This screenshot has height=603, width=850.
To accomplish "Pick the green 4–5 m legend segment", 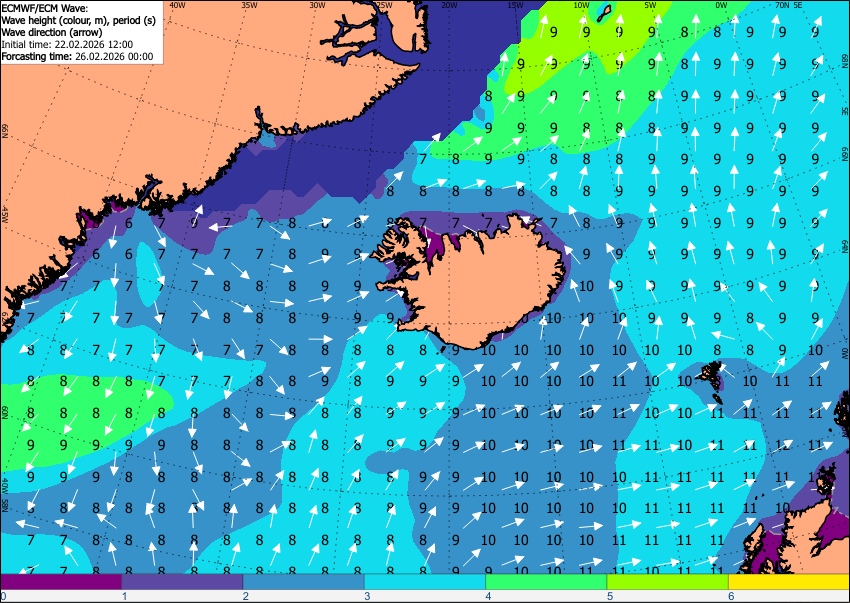I will coord(546,581).
